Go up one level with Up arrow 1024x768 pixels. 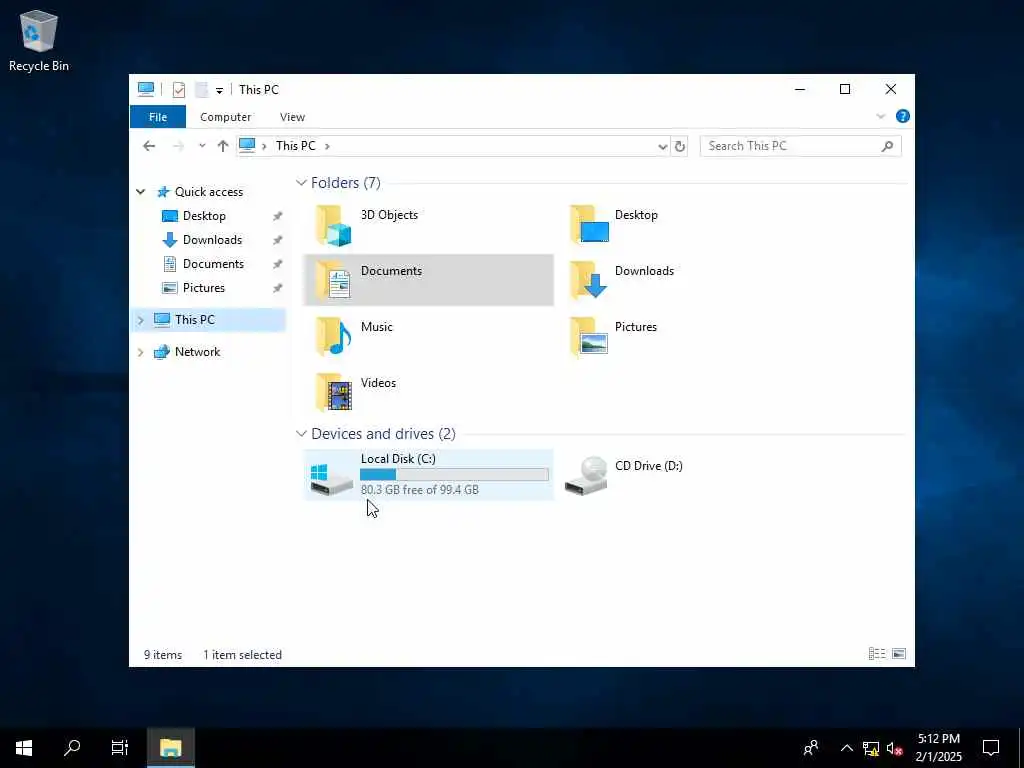[223, 146]
